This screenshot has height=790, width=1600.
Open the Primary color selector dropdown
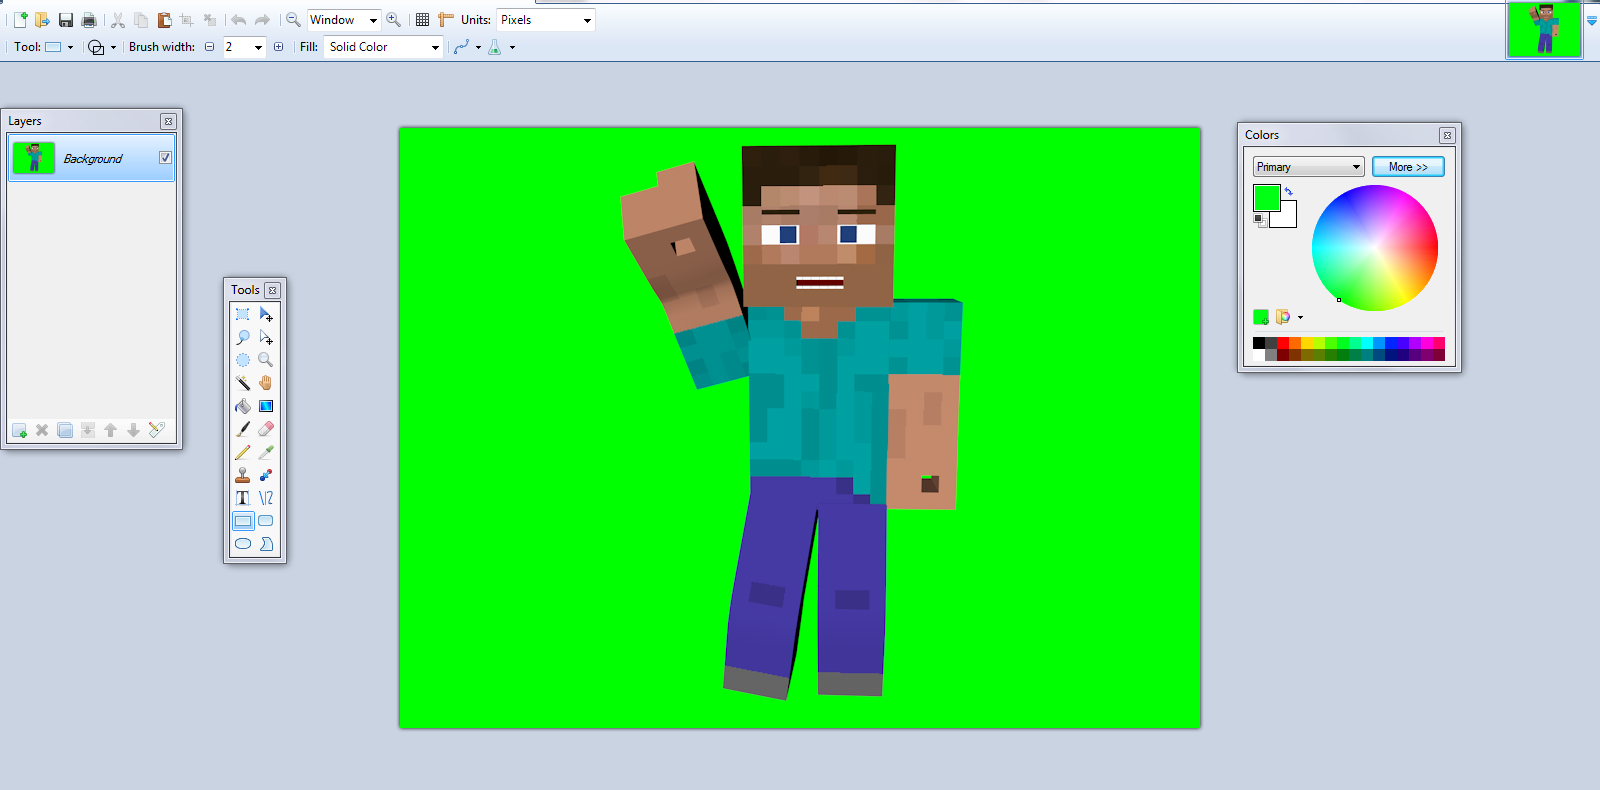tap(1309, 167)
